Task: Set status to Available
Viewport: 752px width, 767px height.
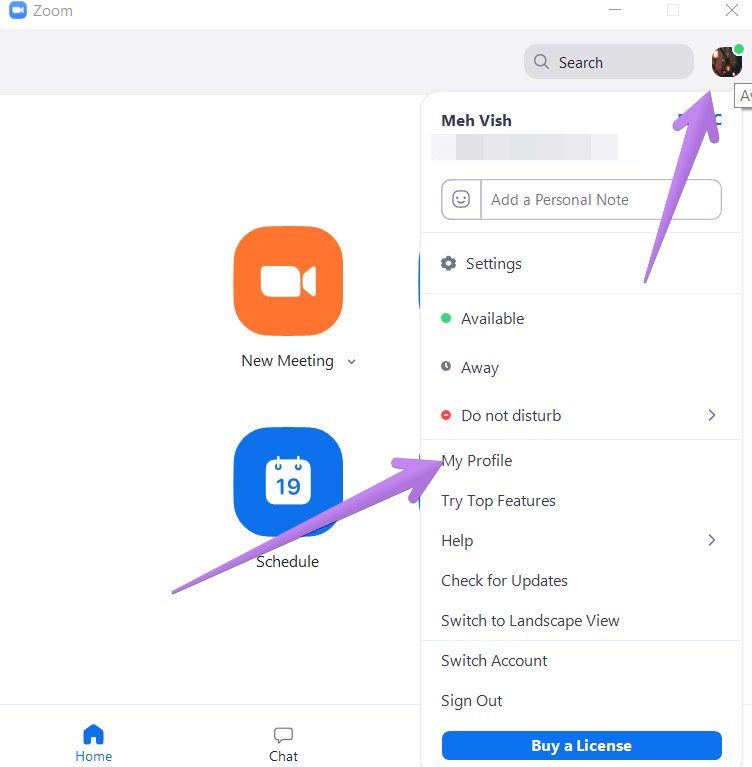Action: click(492, 319)
